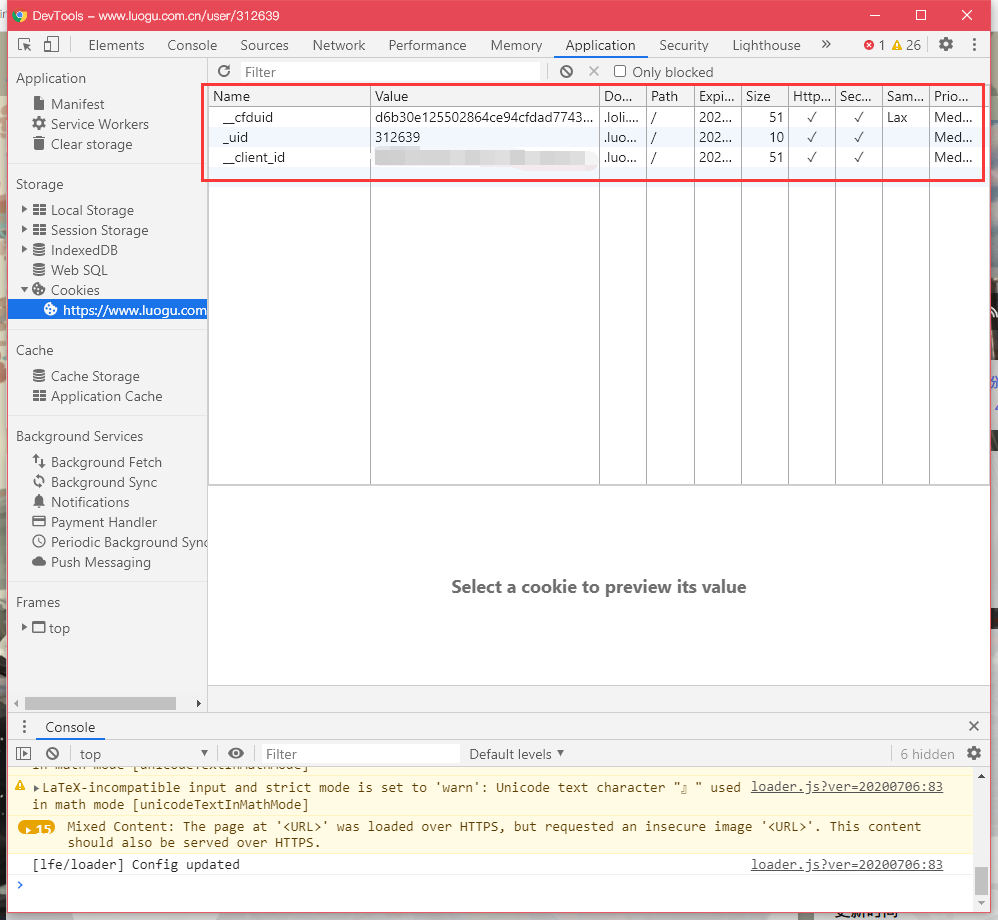Screen dimensions: 998x920
Task: Open Push Messaging service
Action: tap(92, 562)
